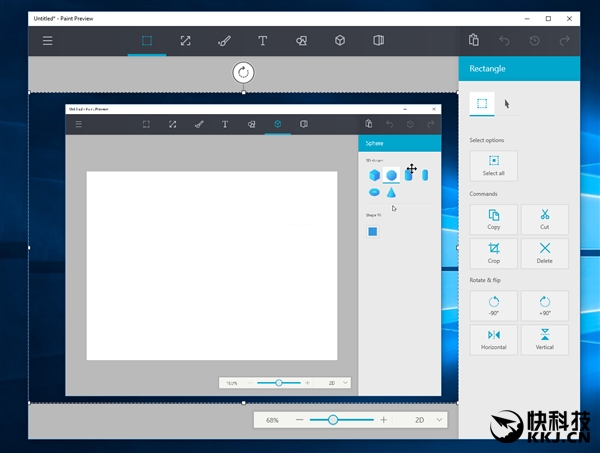Image resolution: width=600 pixels, height=453 pixels.
Task: Click the blue Shape fill swatch
Action: click(372, 231)
